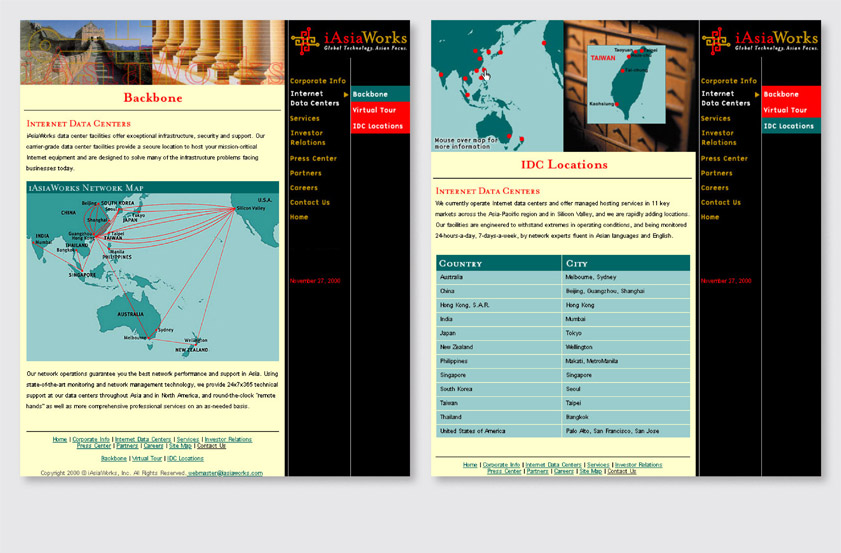
Task: Follow Press Center footer link on Backbone page
Action: tap(93, 446)
